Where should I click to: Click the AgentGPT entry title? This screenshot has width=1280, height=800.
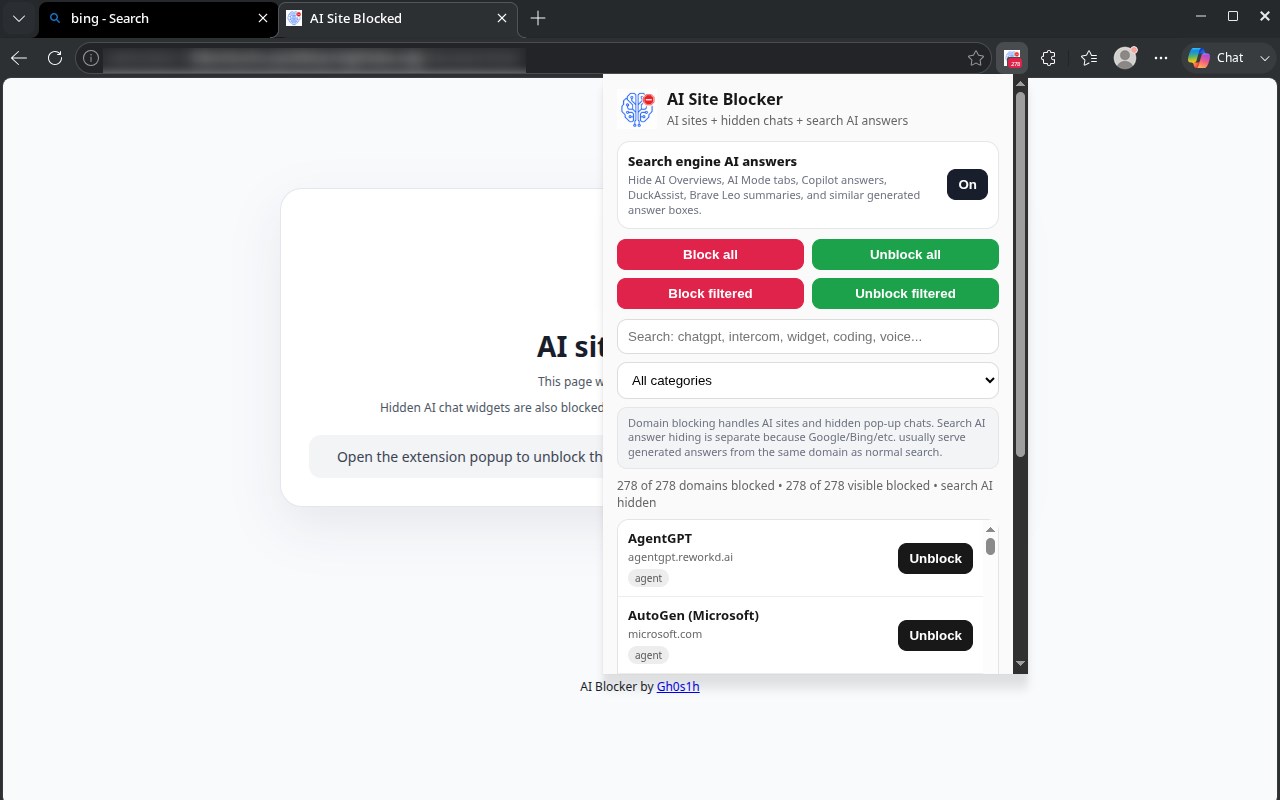[x=660, y=539]
